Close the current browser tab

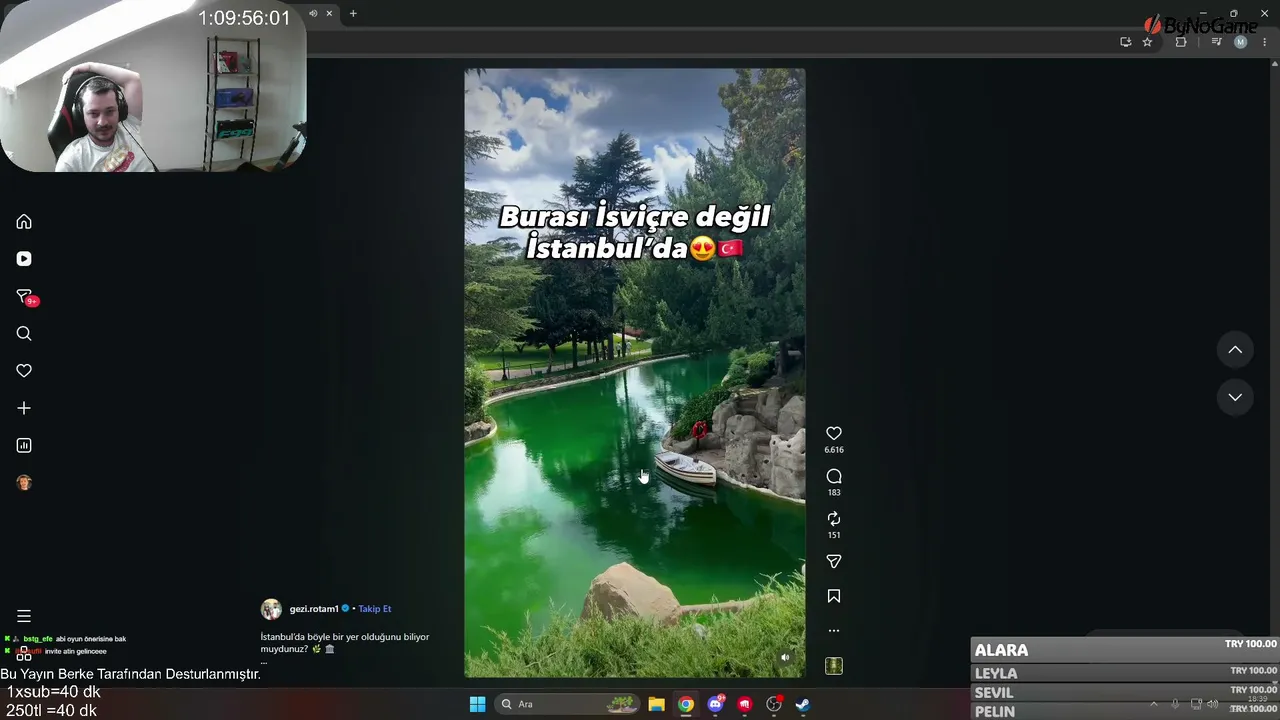329,13
